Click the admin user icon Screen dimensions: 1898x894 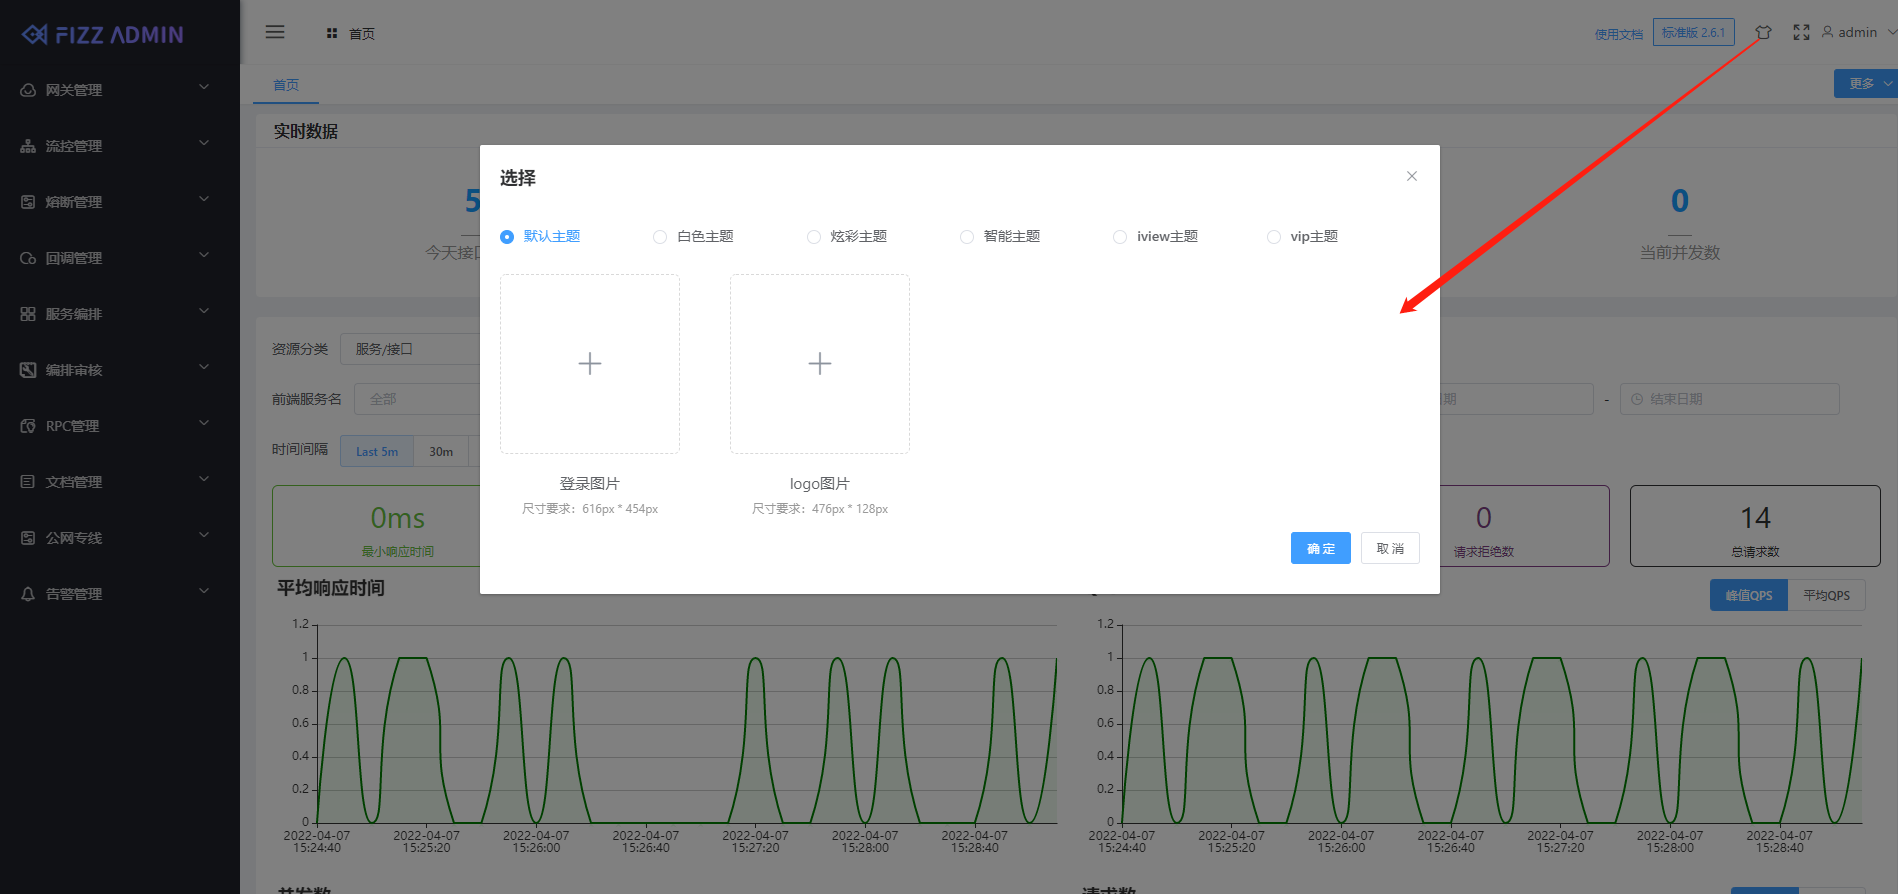click(x=1827, y=32)
